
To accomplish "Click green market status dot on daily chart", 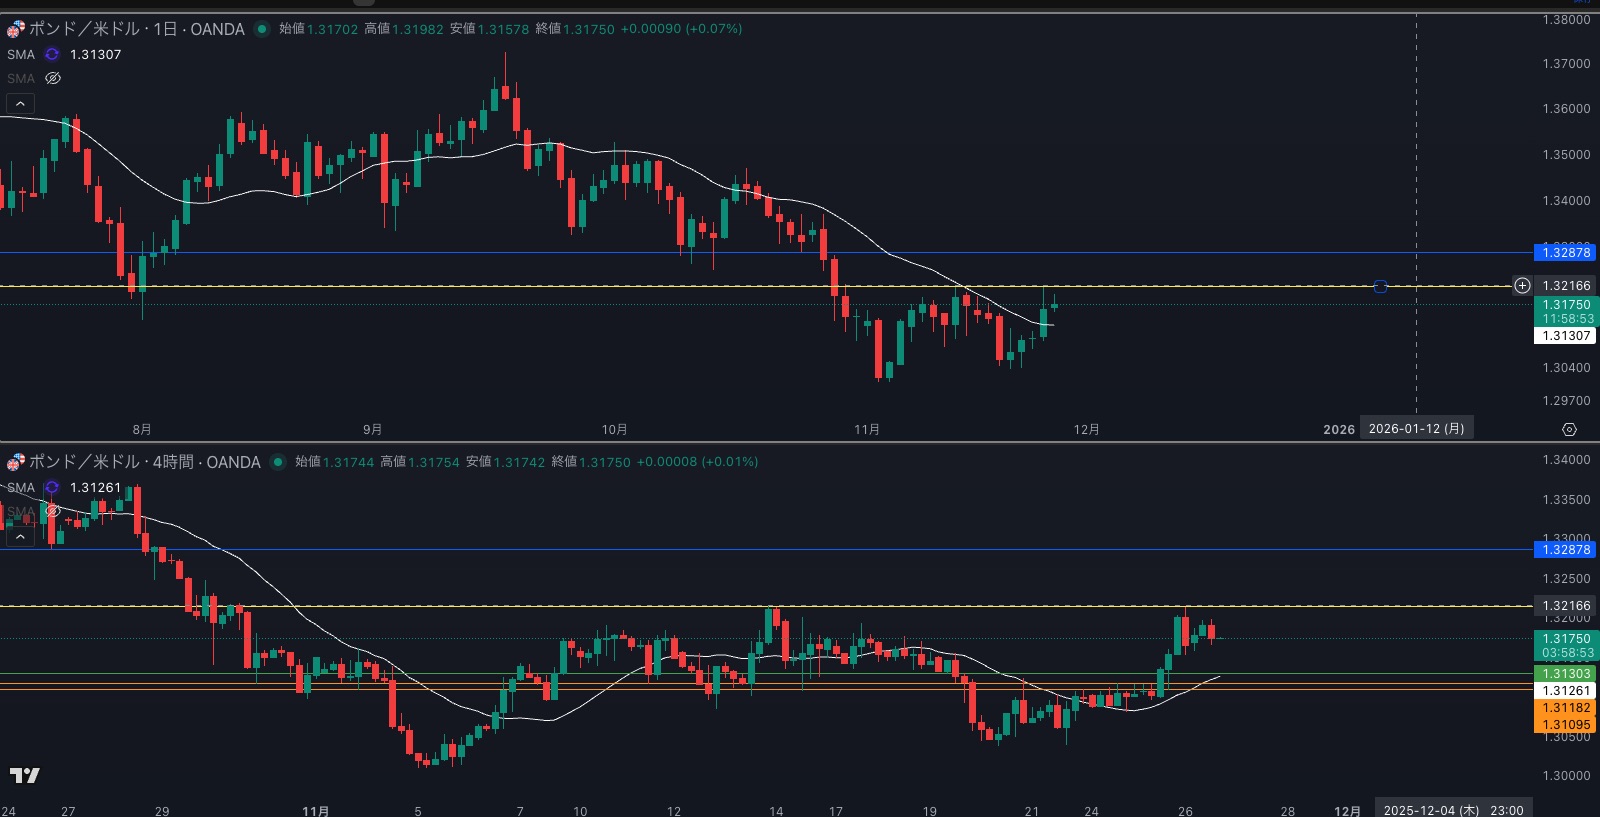I will (262, 29).
